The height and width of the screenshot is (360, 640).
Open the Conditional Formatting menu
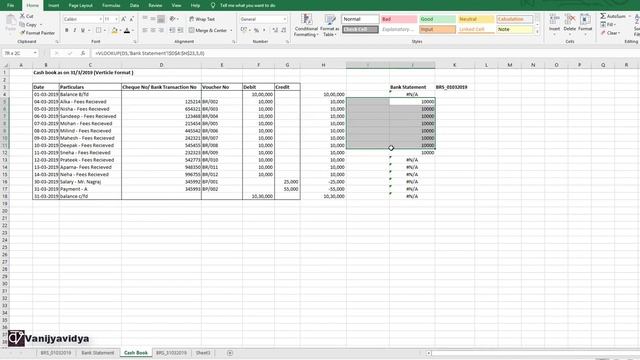306,25
